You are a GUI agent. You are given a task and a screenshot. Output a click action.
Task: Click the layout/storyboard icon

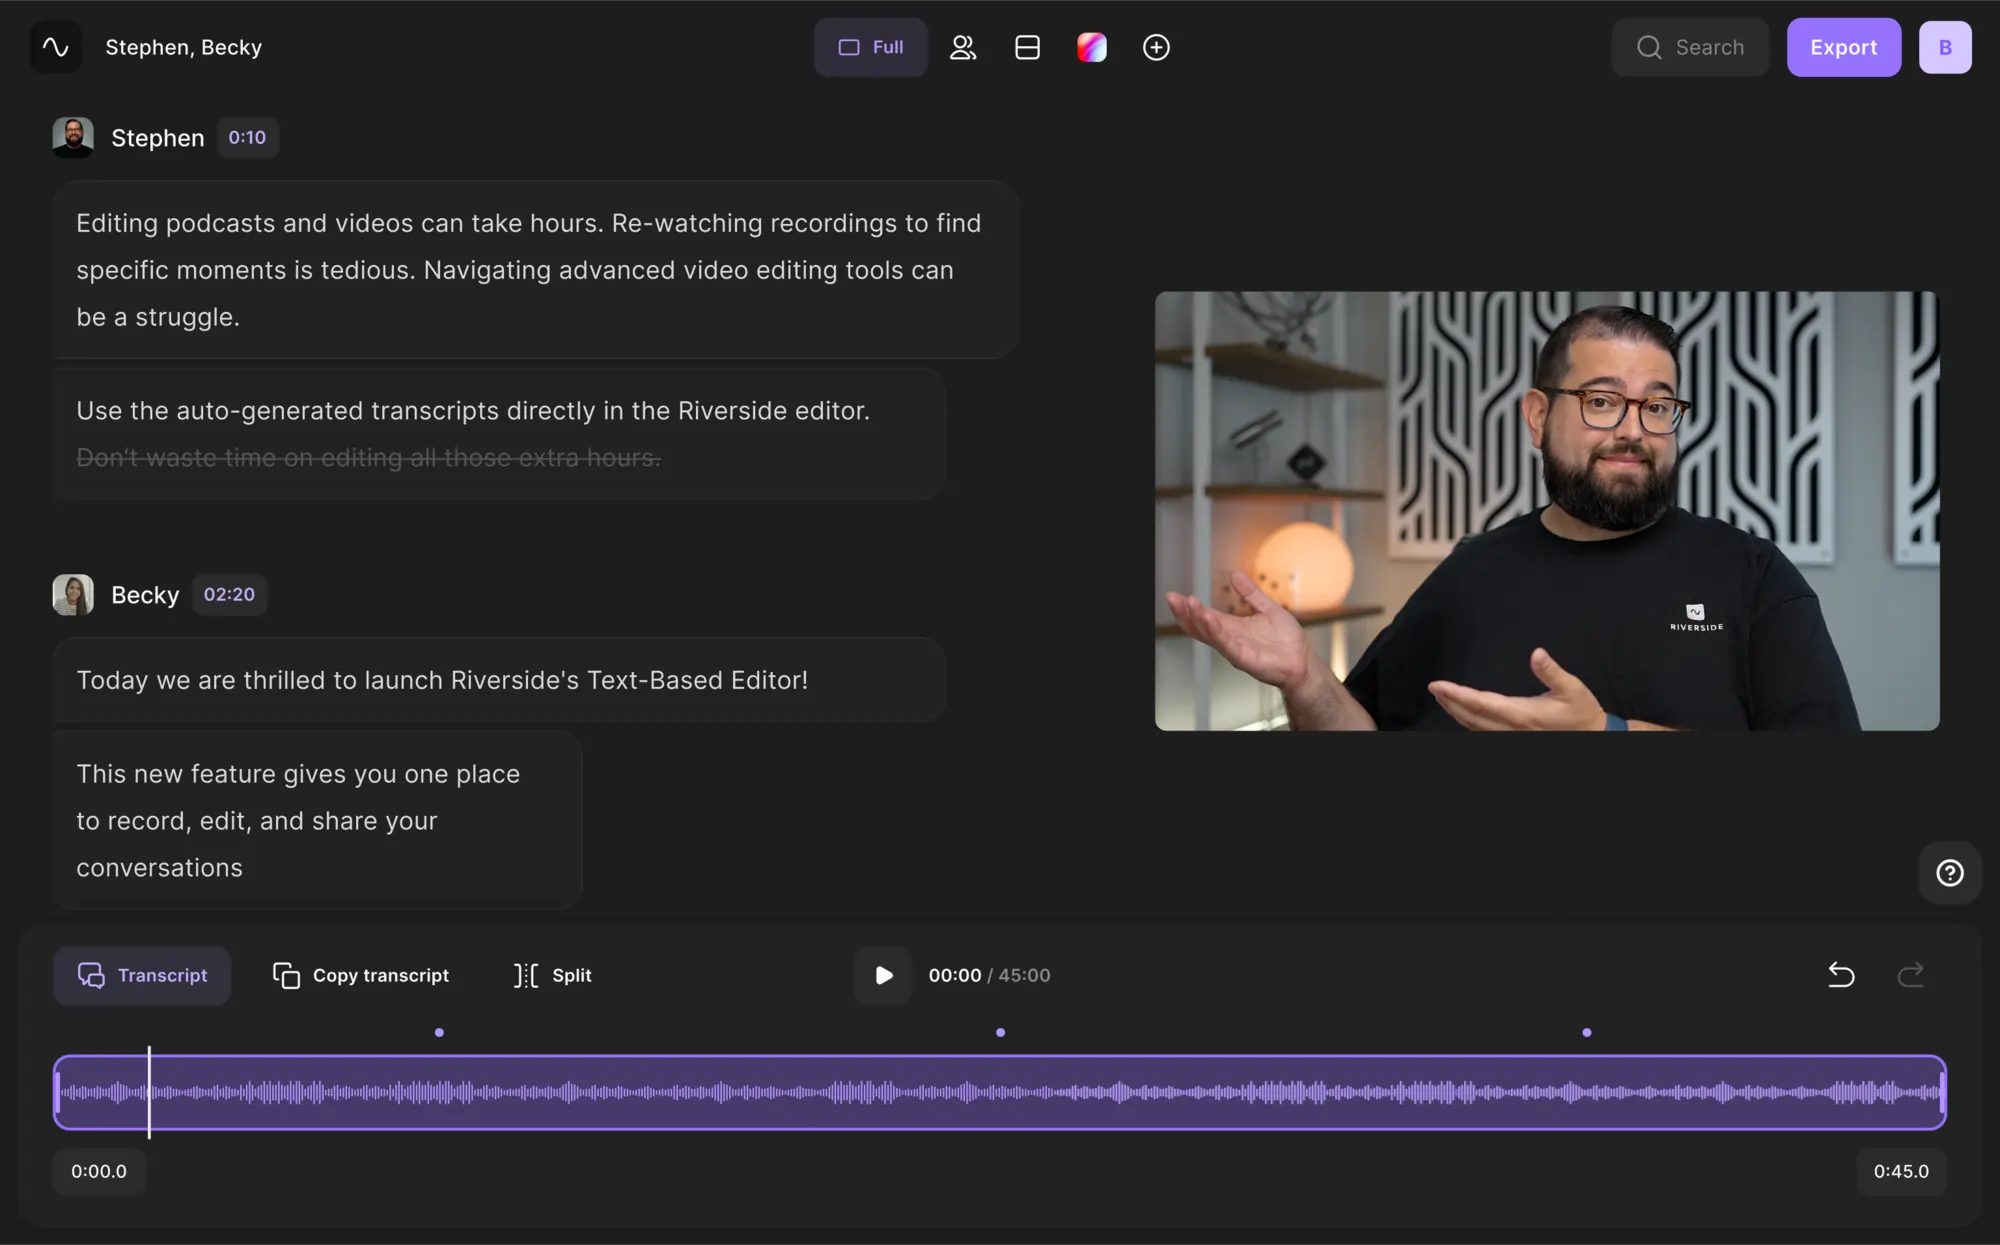point(1027,46)
